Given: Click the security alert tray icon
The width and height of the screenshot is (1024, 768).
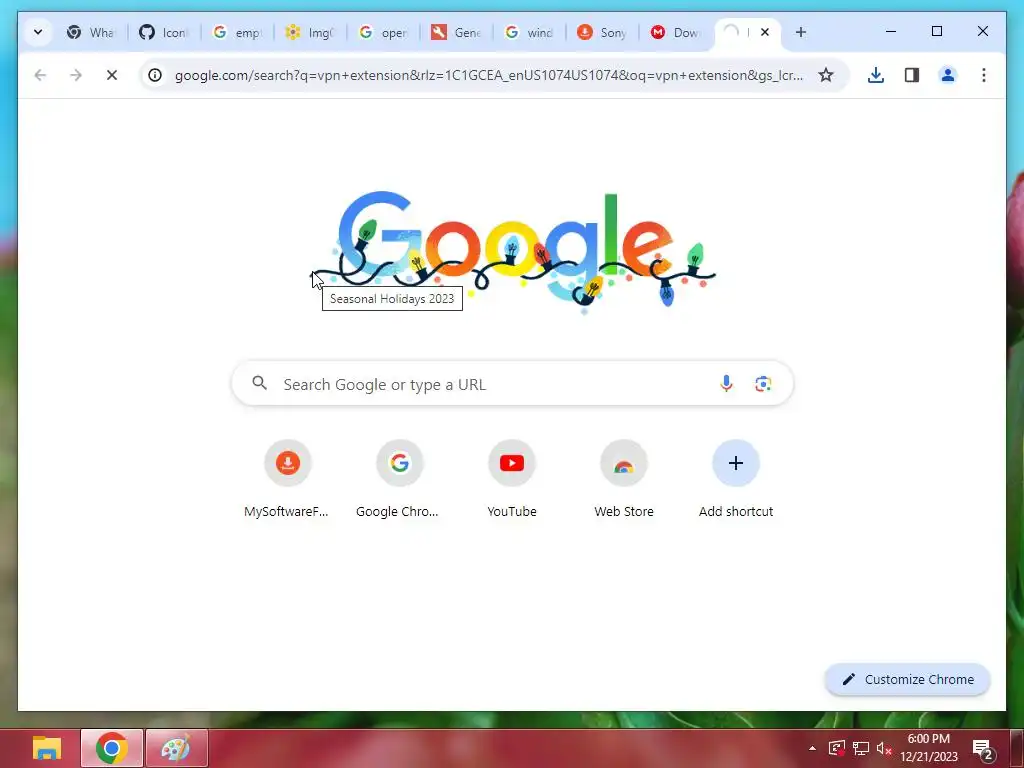Looking at the screenshot, I should (x=837, y=748).
